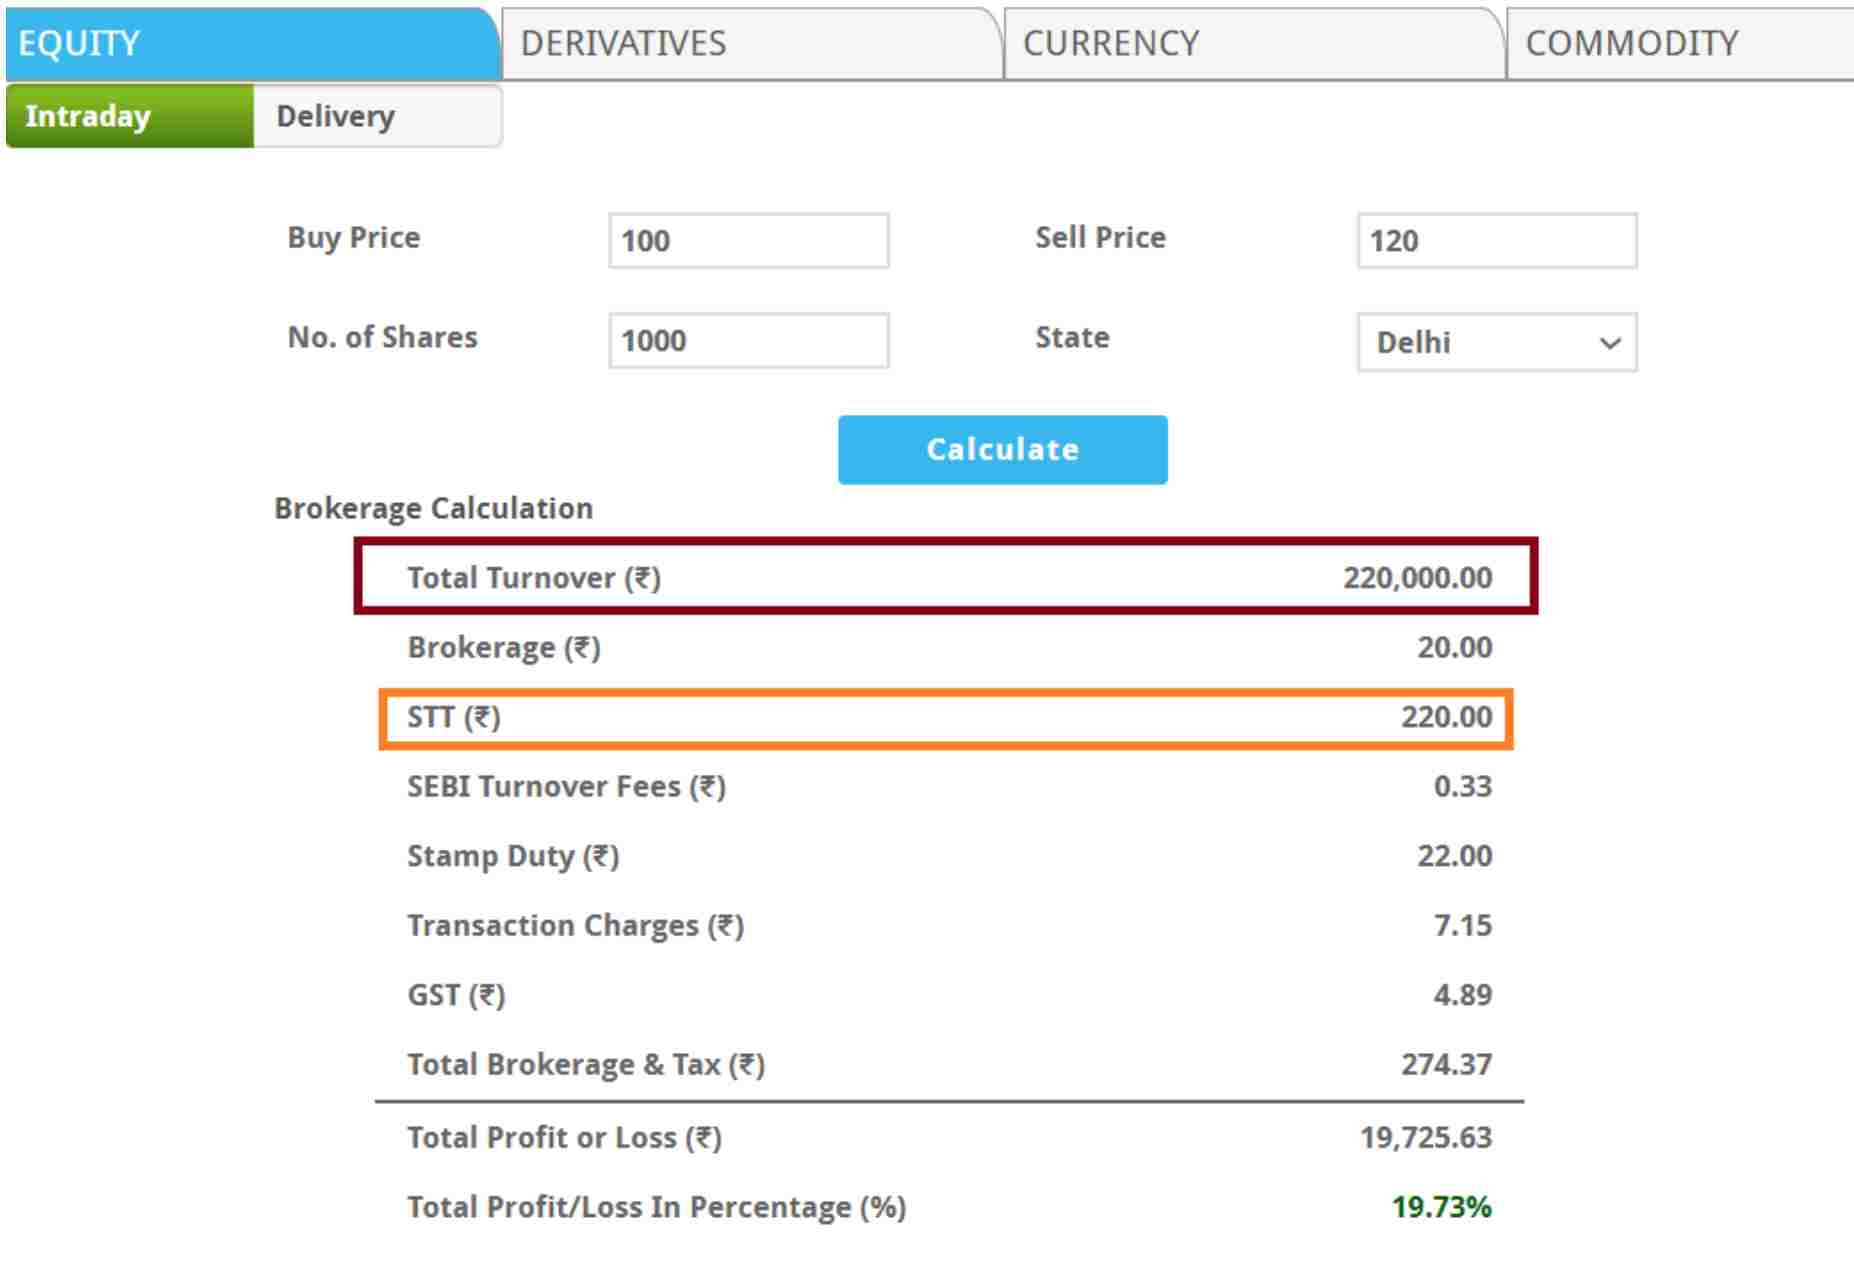Click the Total Brokerage & Tax label
The image size is (1854, 1268).
pos(586,1065)
